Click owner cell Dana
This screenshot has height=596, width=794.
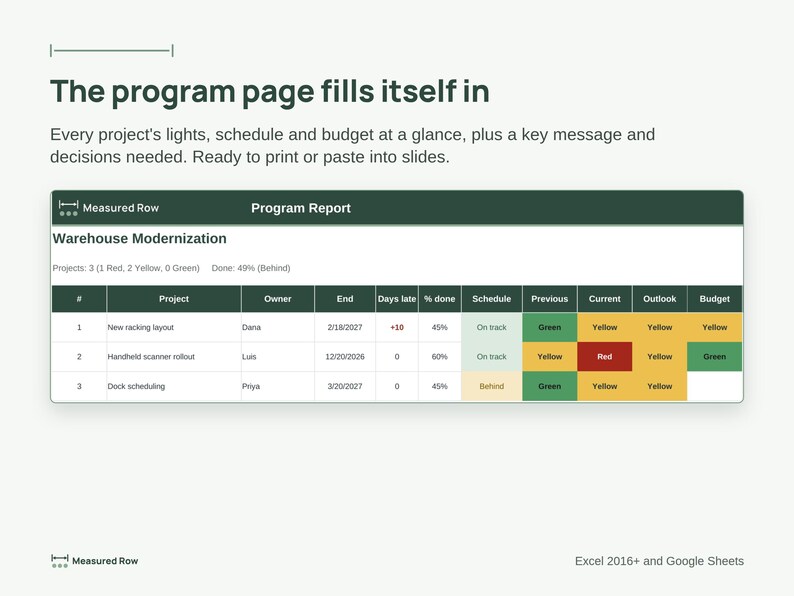[x=277, y=327]
